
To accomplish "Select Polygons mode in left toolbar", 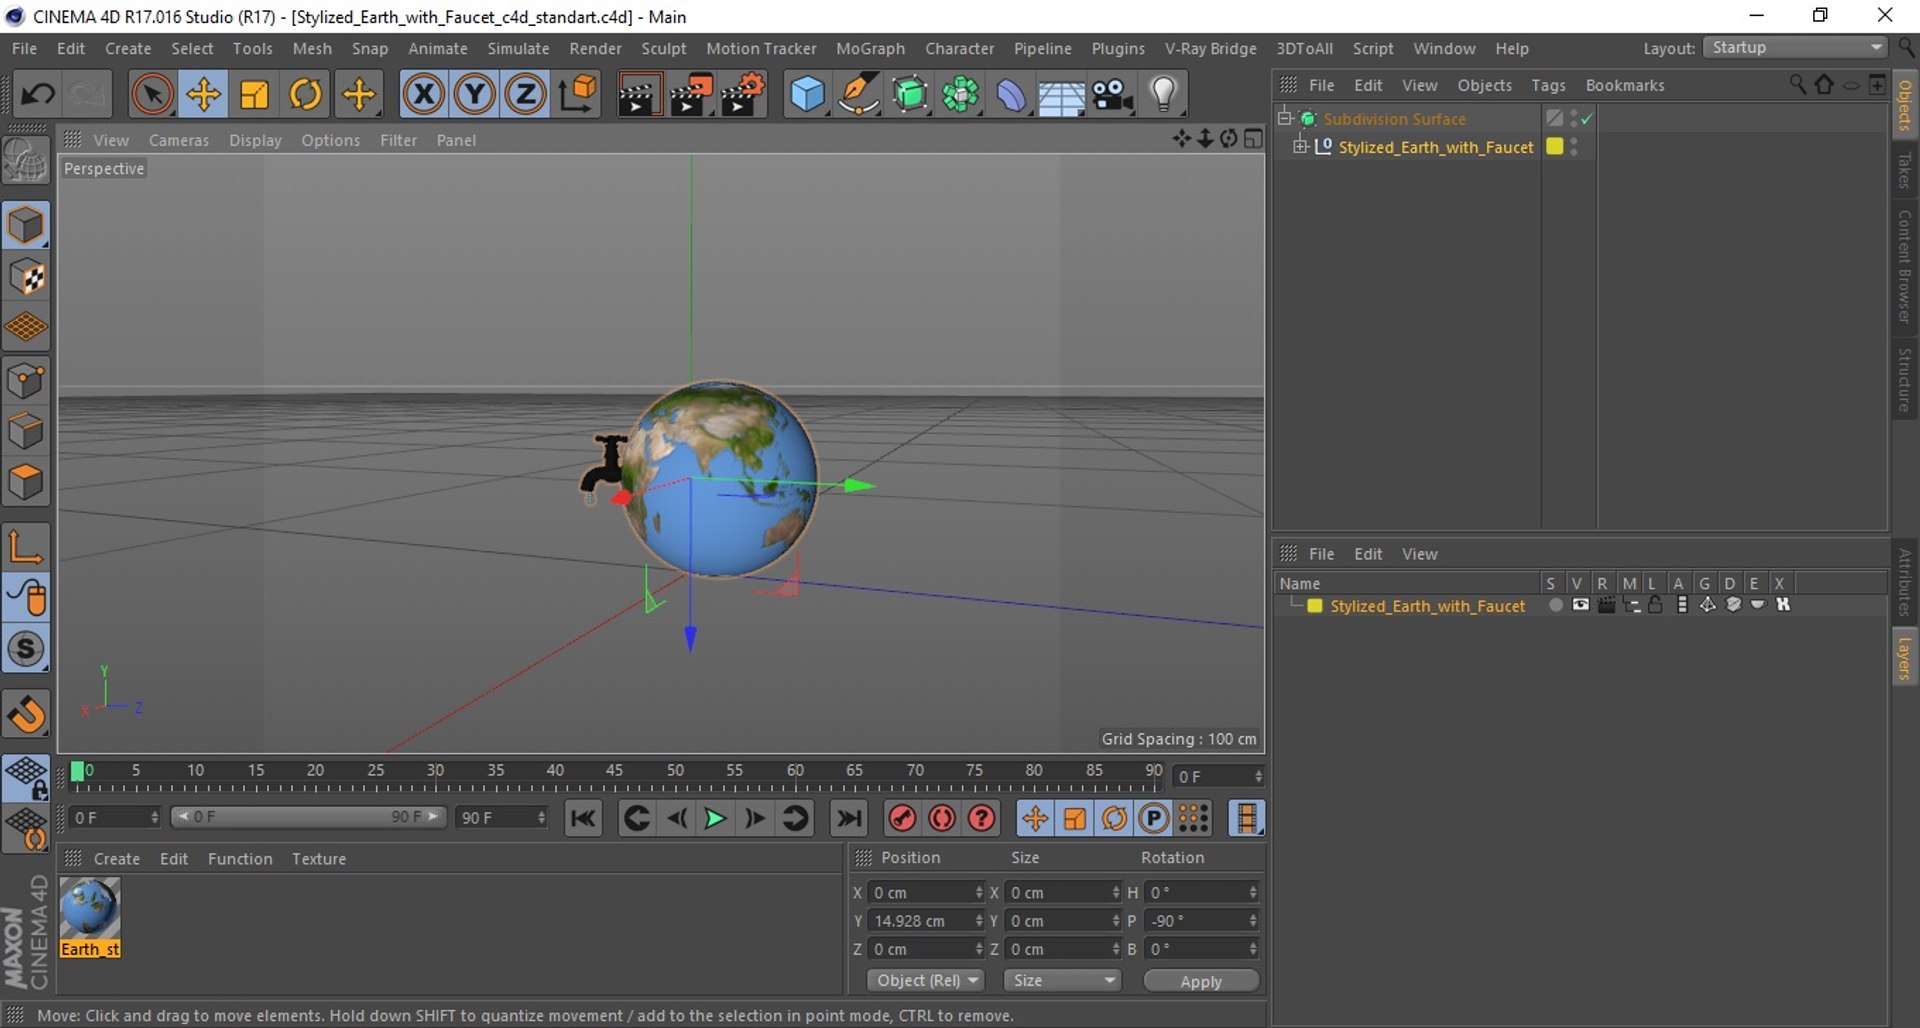I will pyautogui.click(x=26, y=483).
